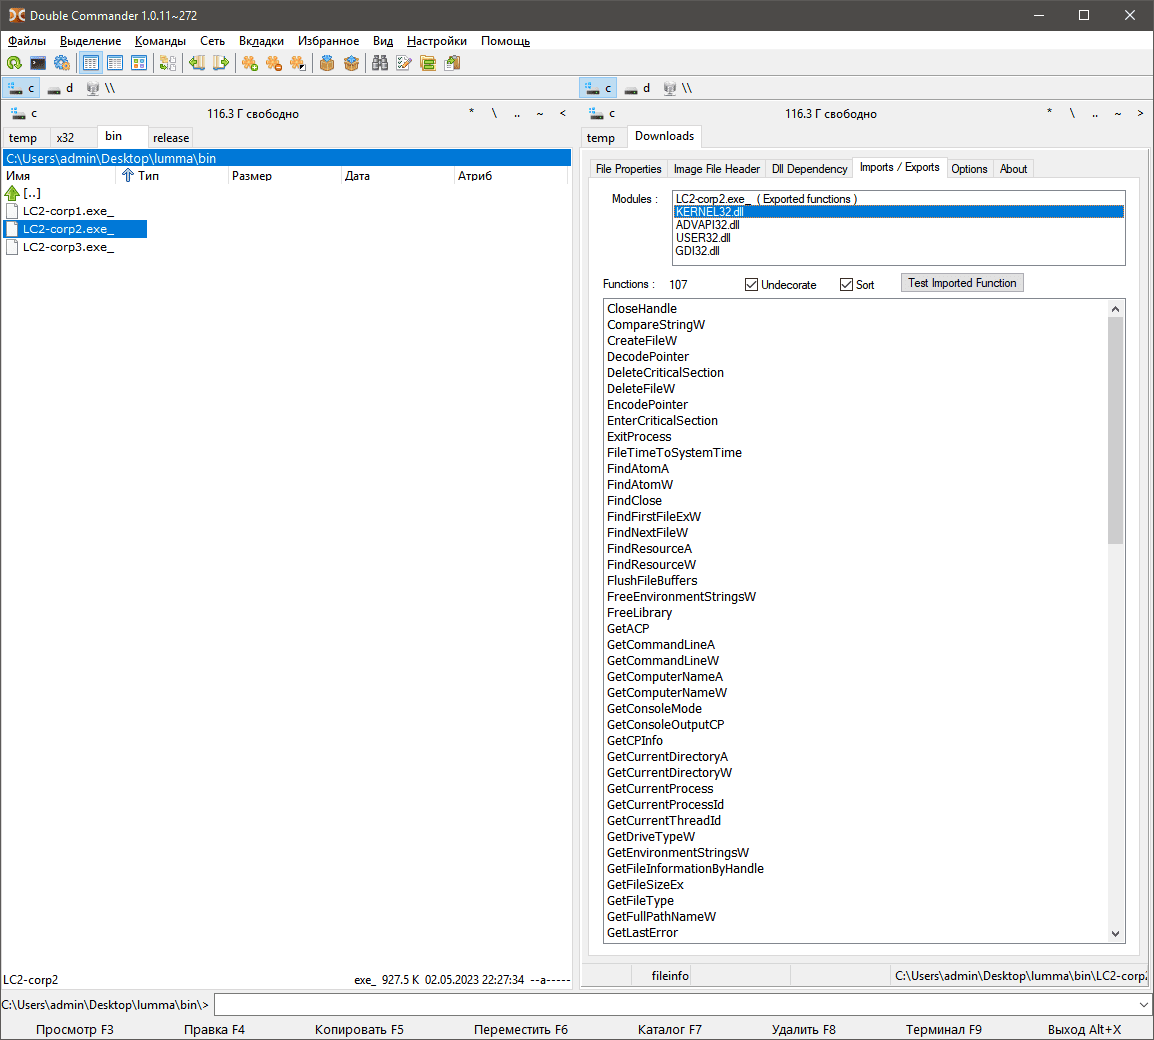The width and height of the screenshot is (1154, 1040).
Task: Disable the Undecorate checkbox
Action: 752,285
